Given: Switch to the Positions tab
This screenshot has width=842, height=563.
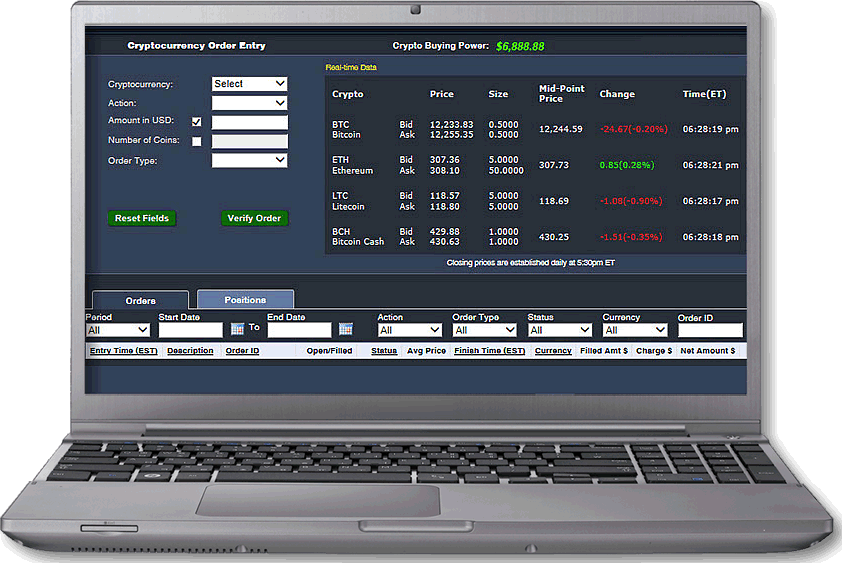Looking at the screenshot, I should [245, 299].
